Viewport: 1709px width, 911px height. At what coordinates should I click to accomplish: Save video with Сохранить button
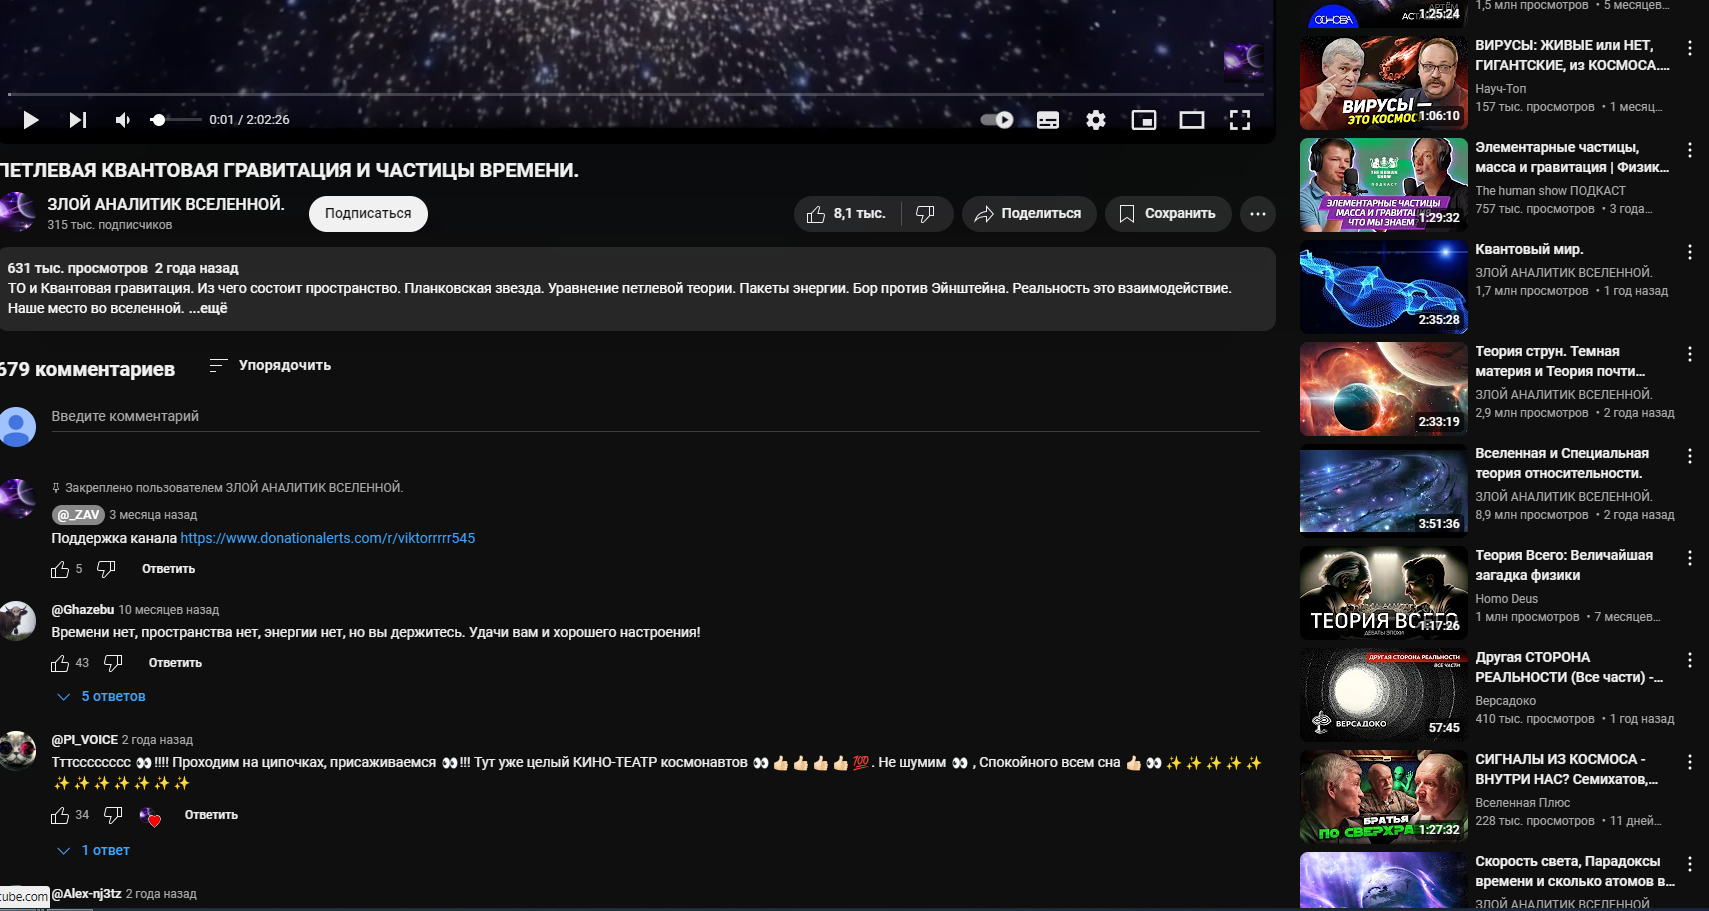click(x=1168, y=214)
